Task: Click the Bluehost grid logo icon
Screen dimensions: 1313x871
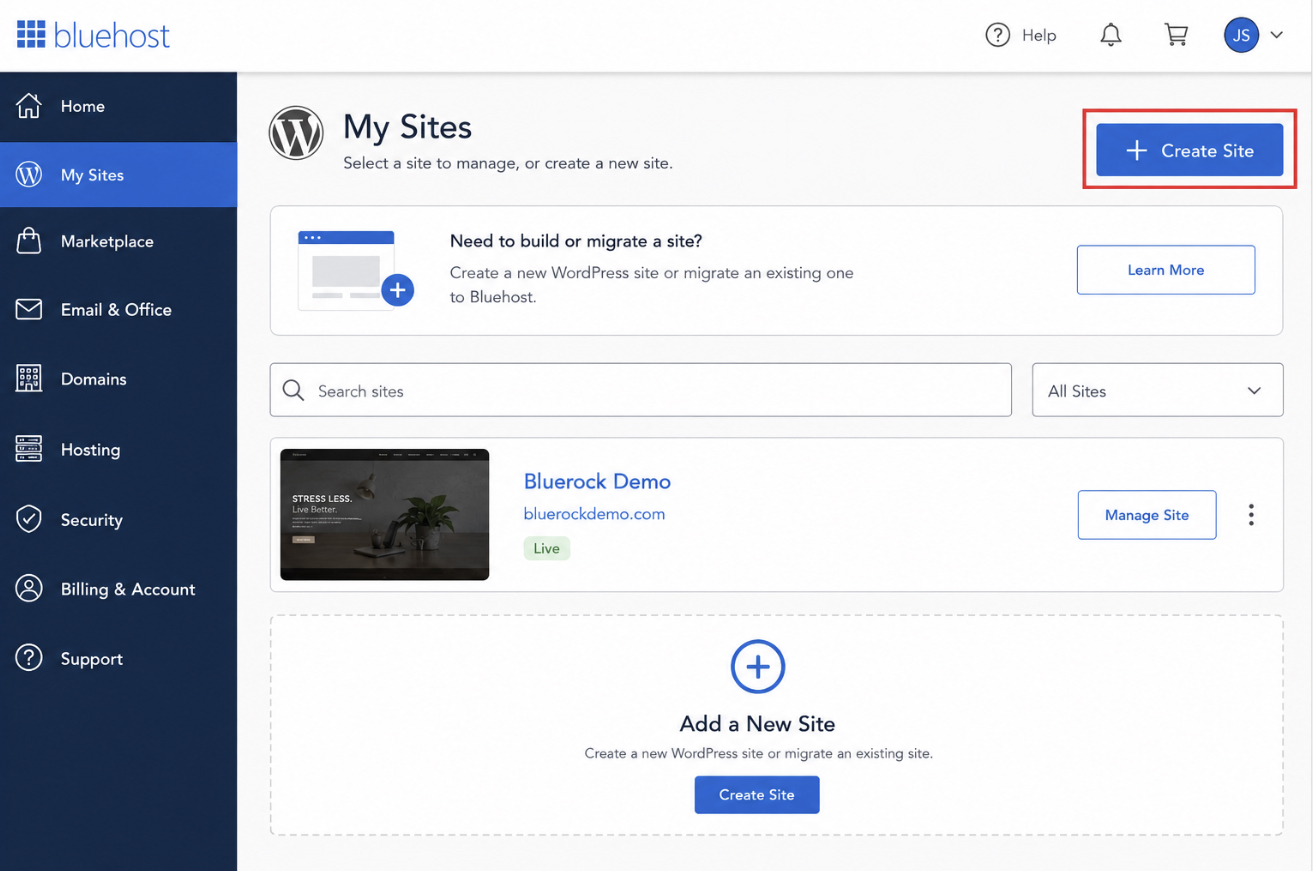Action: click(x=31, y=35)
